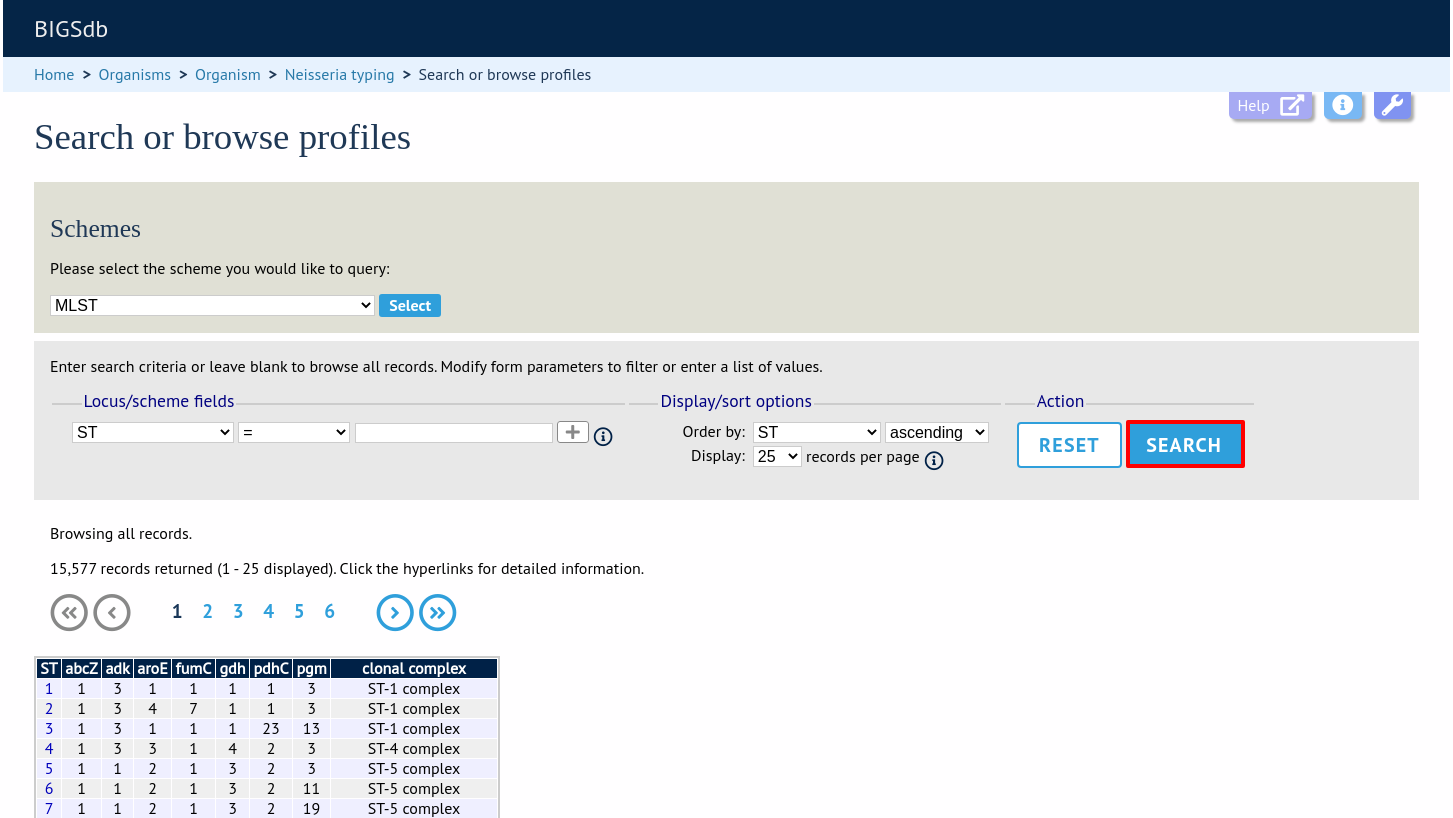Go to previous page arrow
The width and height of the screenshot is (1453, 818).
coord(112,612)
